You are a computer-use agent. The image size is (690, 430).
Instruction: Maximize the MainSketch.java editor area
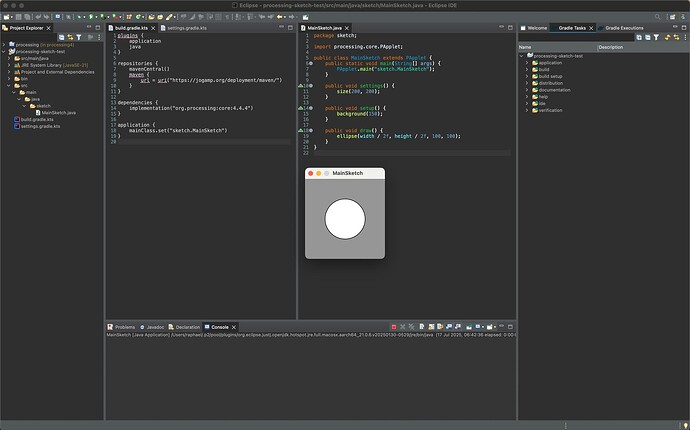(x=510, y=27)
